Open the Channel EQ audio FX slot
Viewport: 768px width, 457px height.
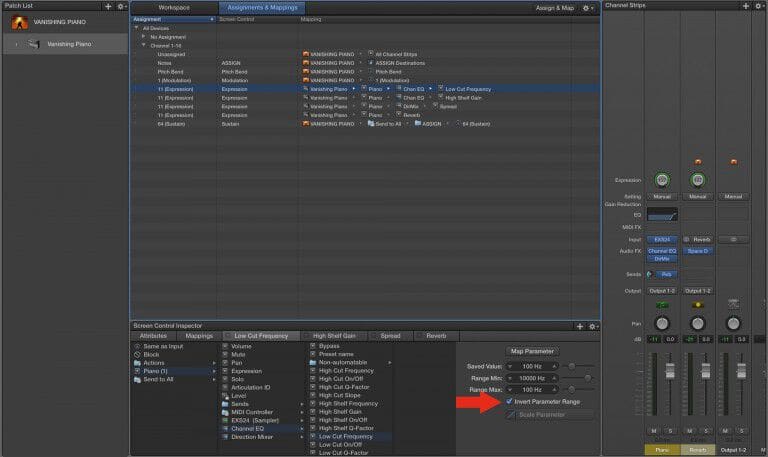[x=662, y=251]
